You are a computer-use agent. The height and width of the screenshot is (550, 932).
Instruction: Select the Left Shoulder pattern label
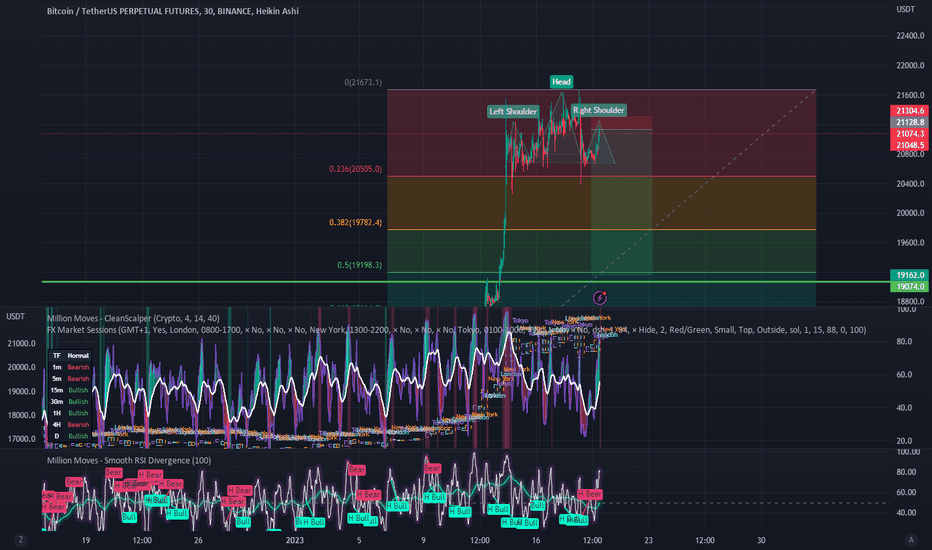(513, 111)
